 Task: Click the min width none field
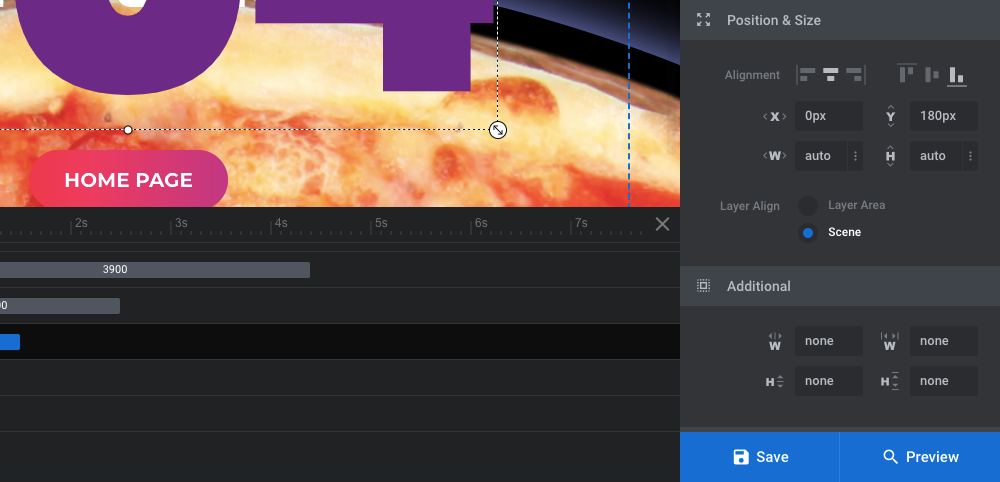point(828,341)
